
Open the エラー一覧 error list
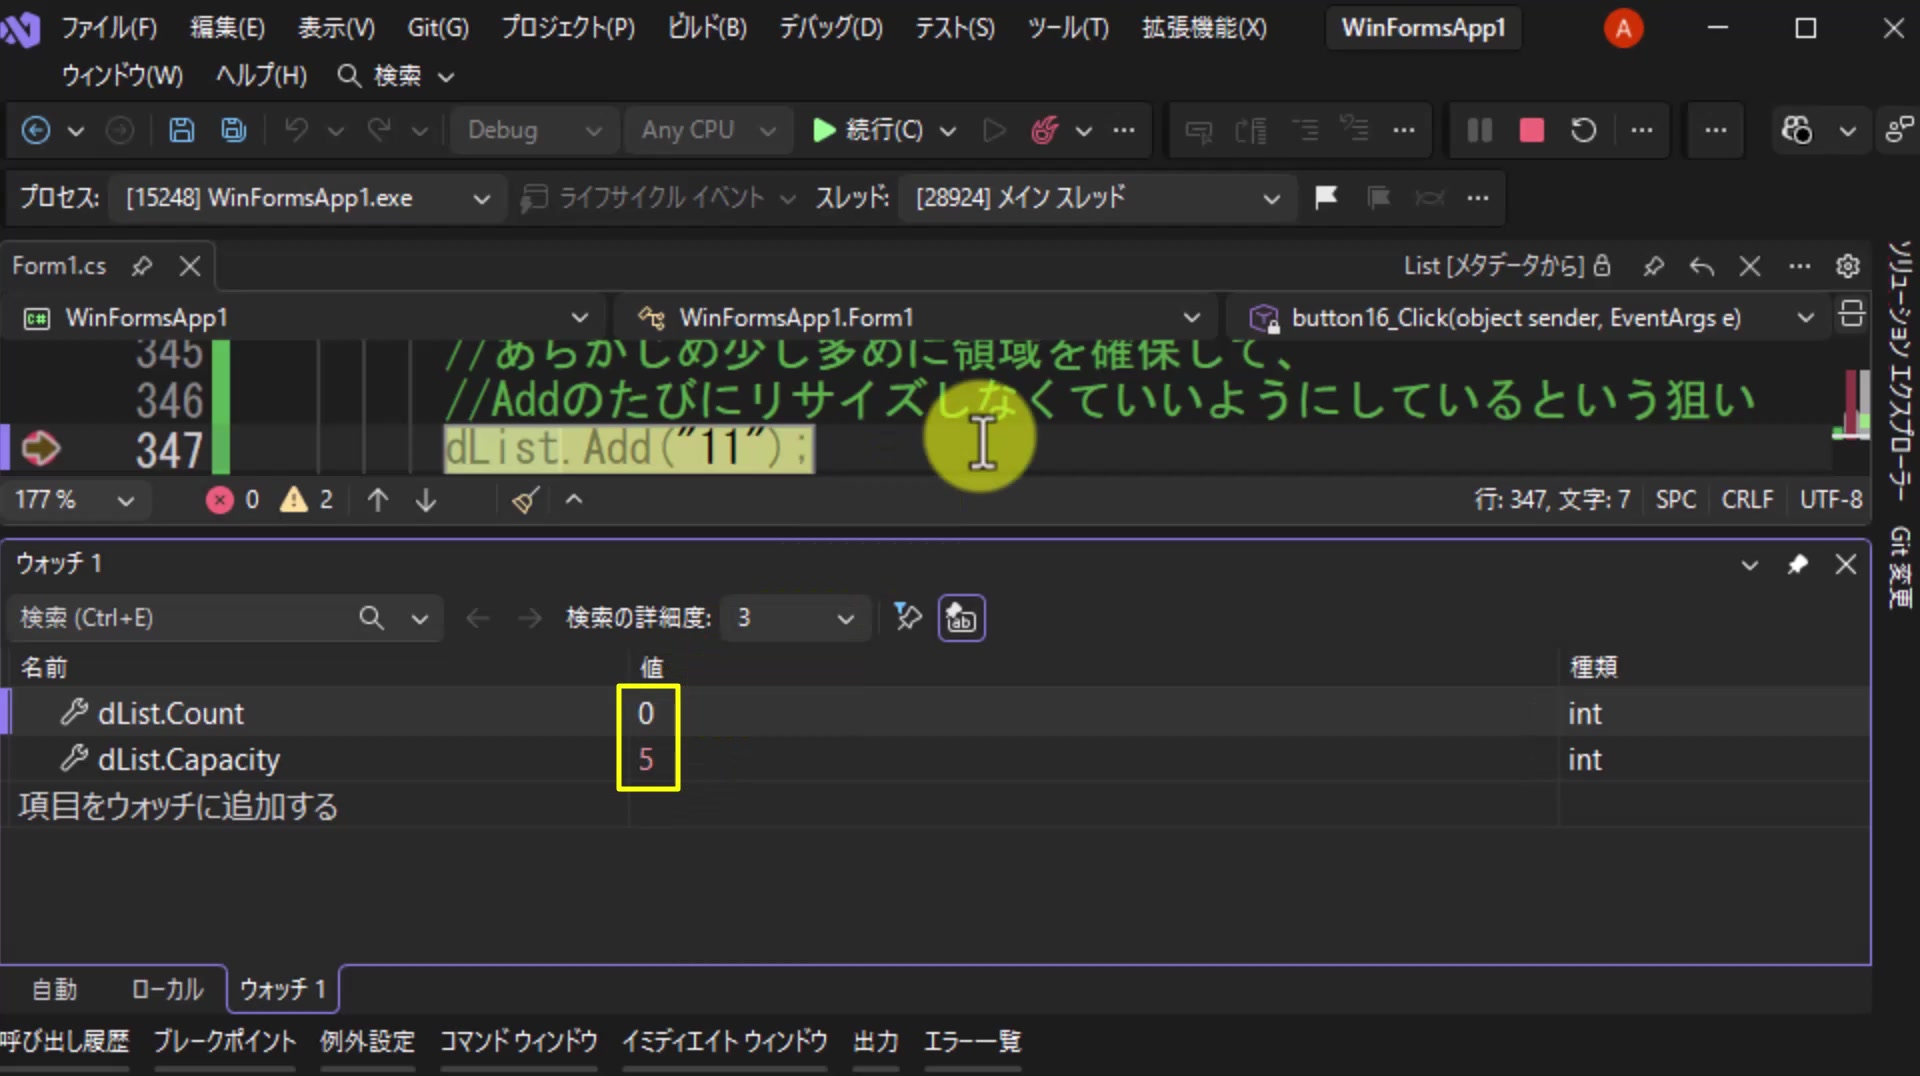[x=972, y=1042]
